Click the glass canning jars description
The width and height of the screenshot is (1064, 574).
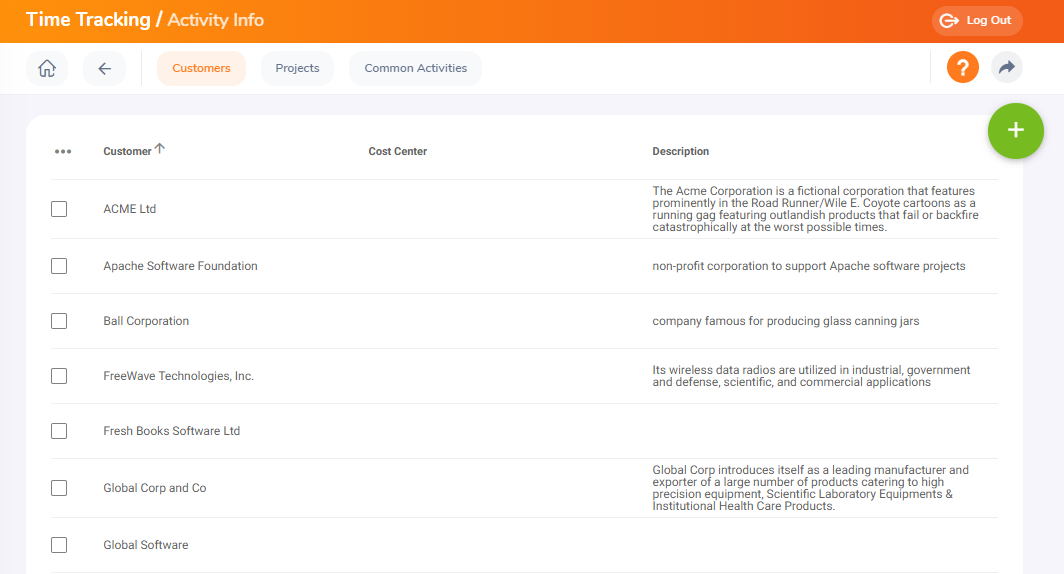(x=786, y=321)
